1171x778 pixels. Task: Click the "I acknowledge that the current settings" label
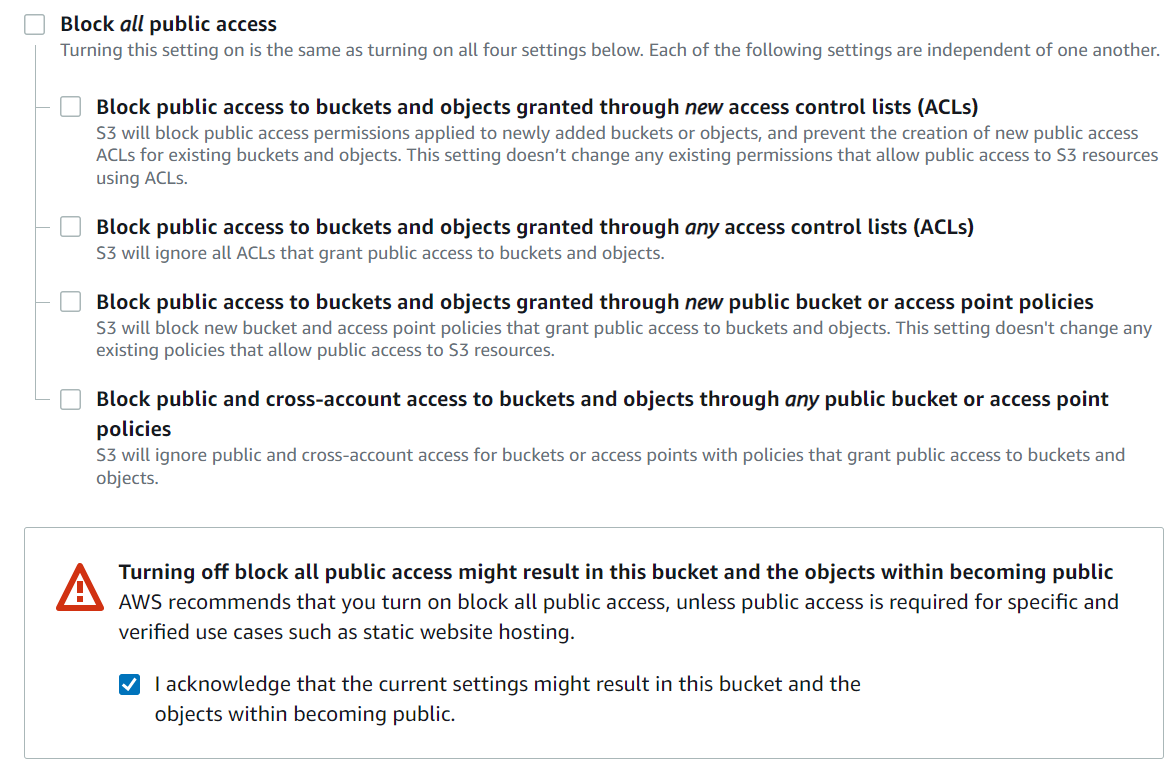pos(507,685)
